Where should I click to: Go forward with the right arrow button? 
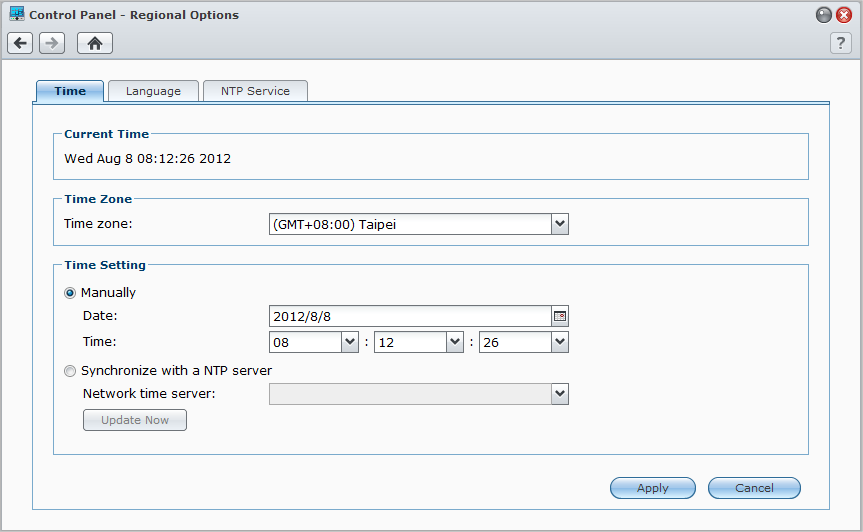coord(52,43)
